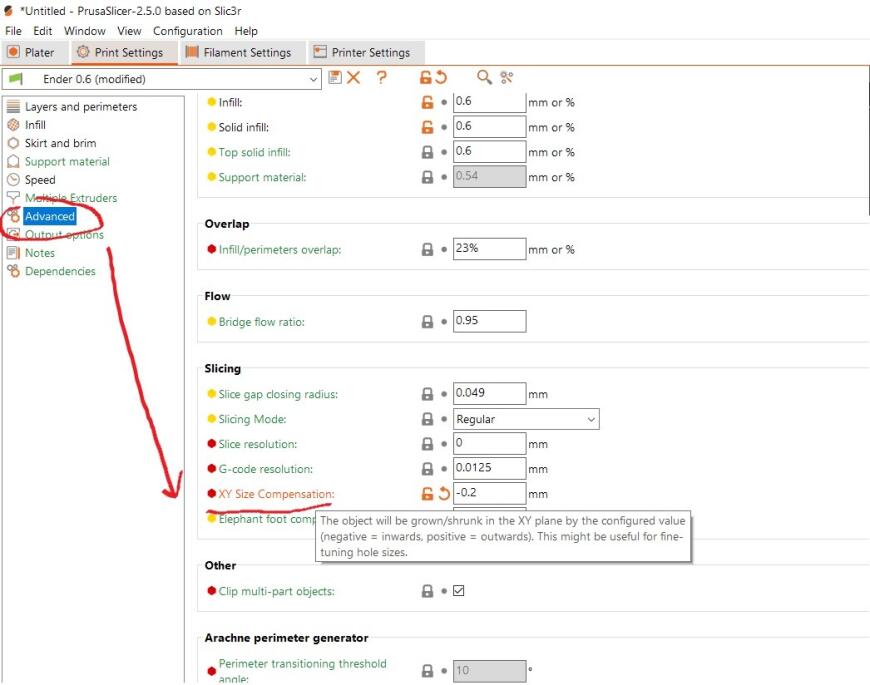Viewport: 870px width, 685px height.
Task: Switch to the Print Settings tab
Action: (124, 53)
